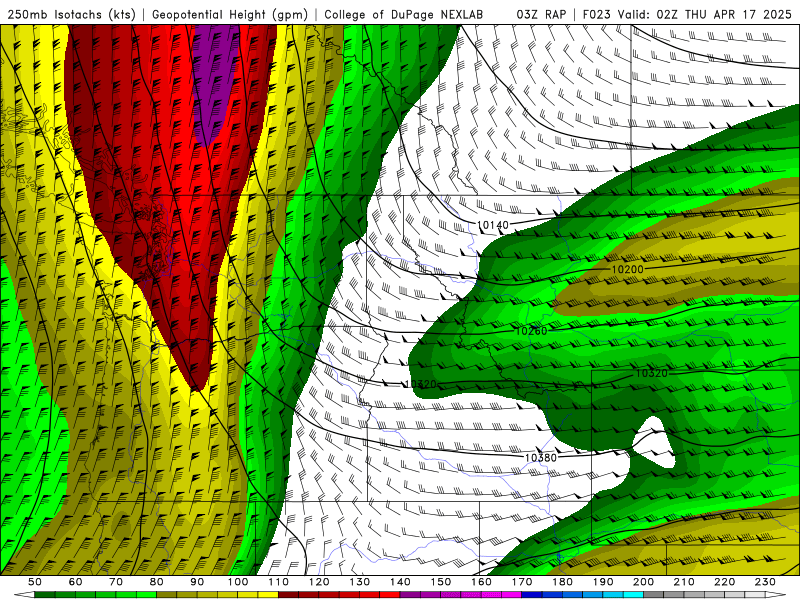This screenshot has width=800, height=600.
Task: Click the 210 label on the color scale
Action: (684, 582)
